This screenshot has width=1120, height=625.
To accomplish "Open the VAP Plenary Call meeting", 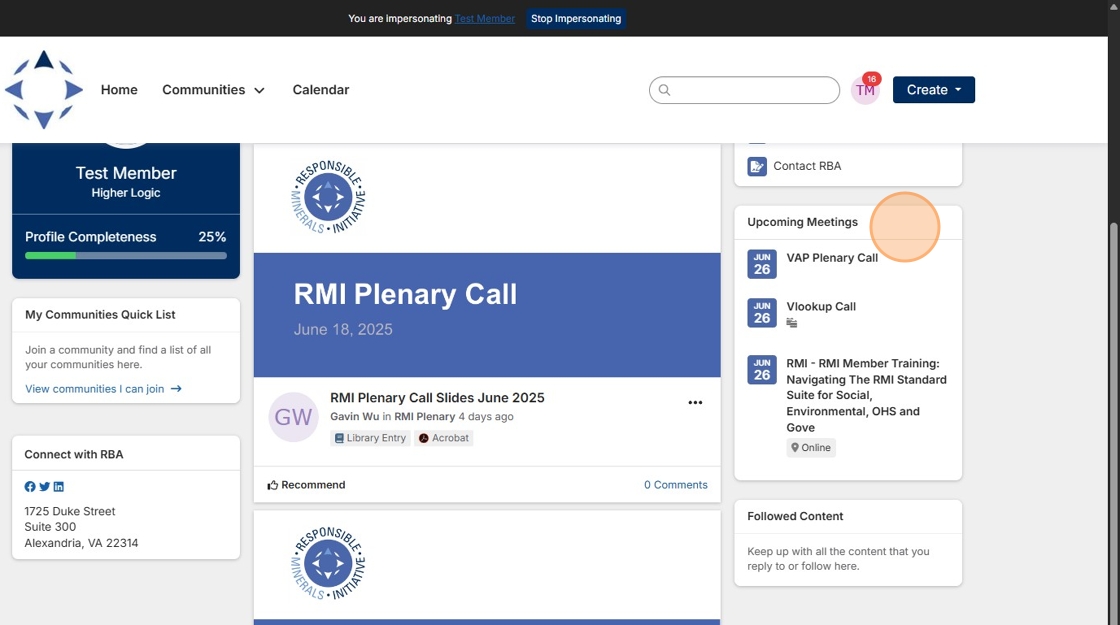I will coord(832,258).
